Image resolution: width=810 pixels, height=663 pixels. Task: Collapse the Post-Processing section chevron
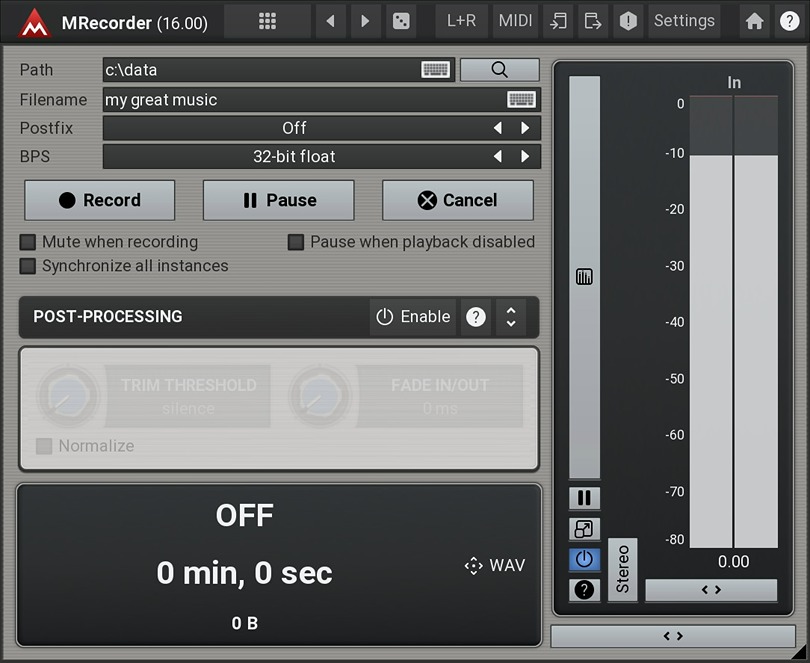511,316
